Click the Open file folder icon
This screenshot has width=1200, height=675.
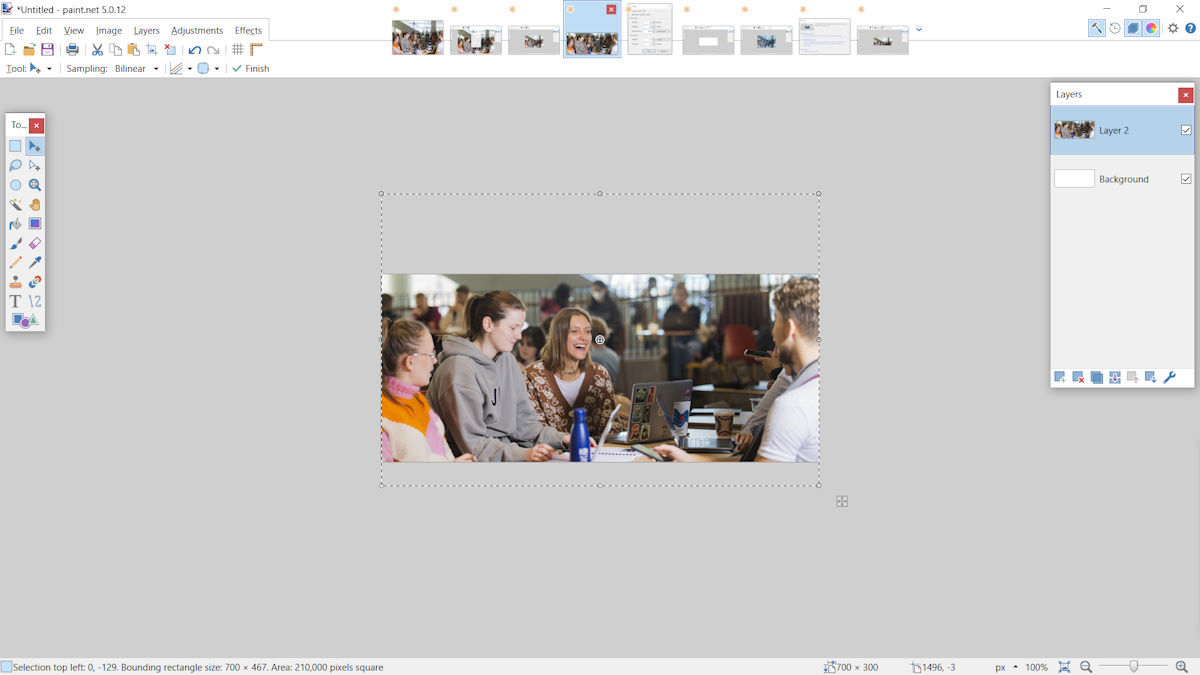29,49
